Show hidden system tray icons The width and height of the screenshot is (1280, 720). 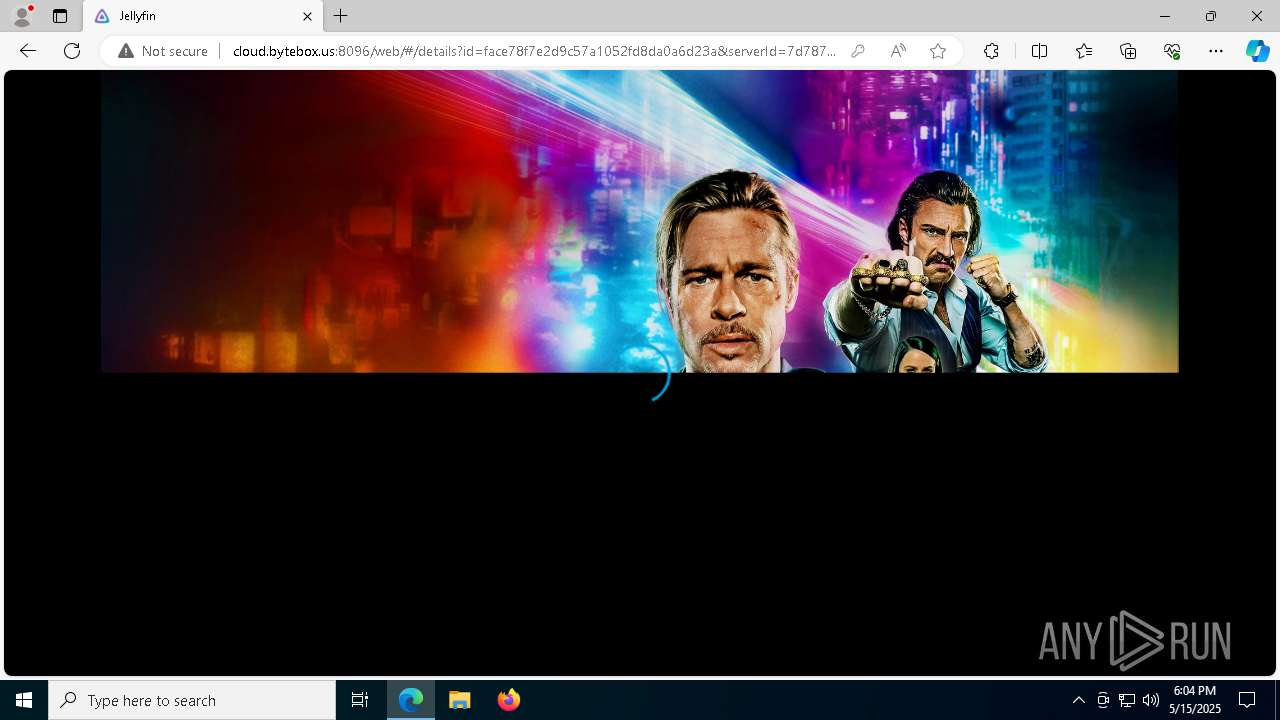pyautogui.click(x=1079, y=700)
